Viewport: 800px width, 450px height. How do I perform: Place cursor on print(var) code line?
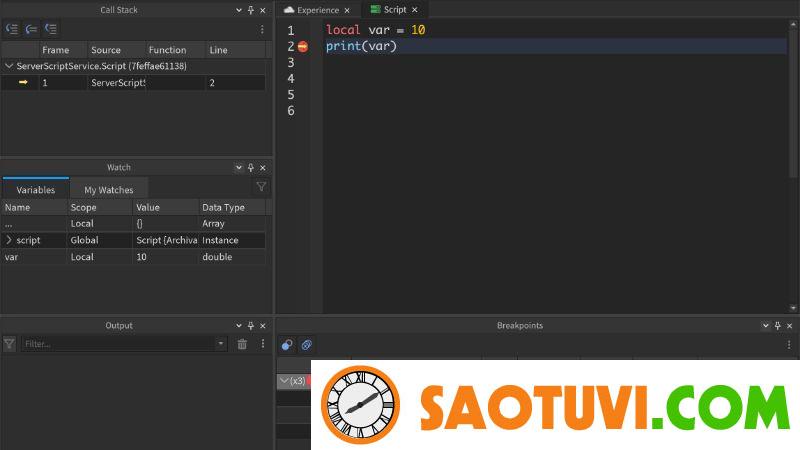pos(361,46)
